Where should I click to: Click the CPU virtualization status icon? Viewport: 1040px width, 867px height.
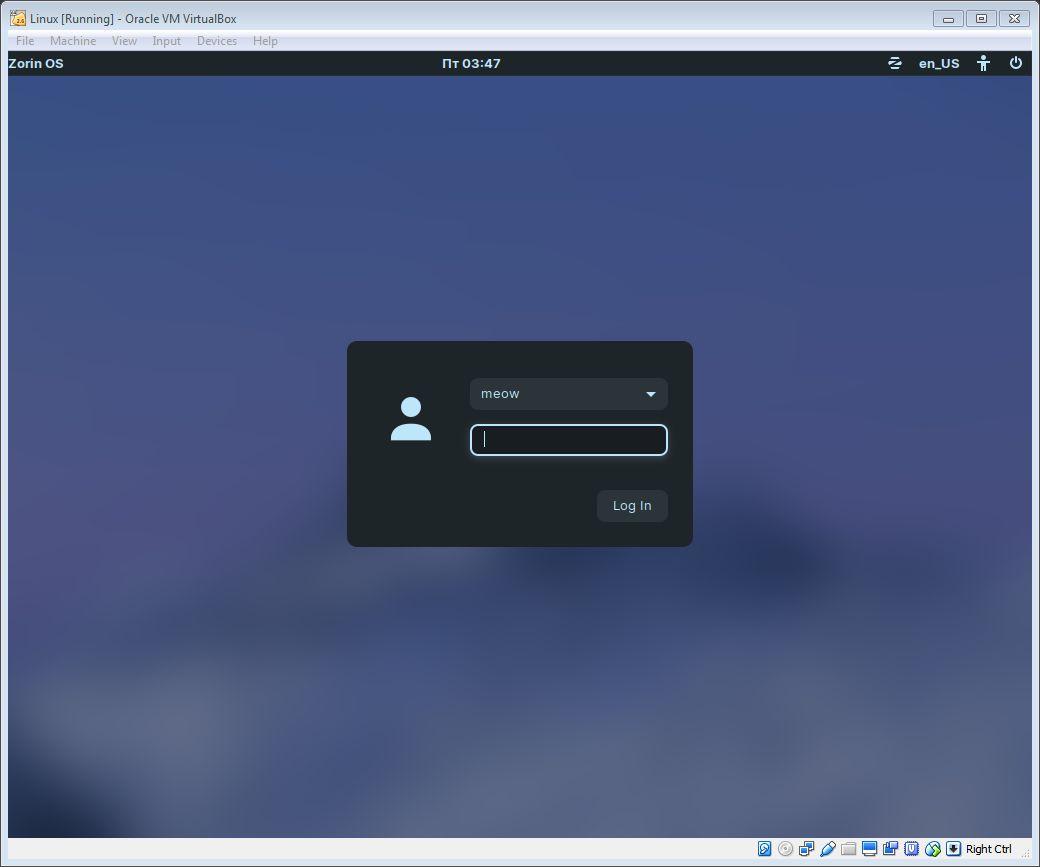point(911,849)
